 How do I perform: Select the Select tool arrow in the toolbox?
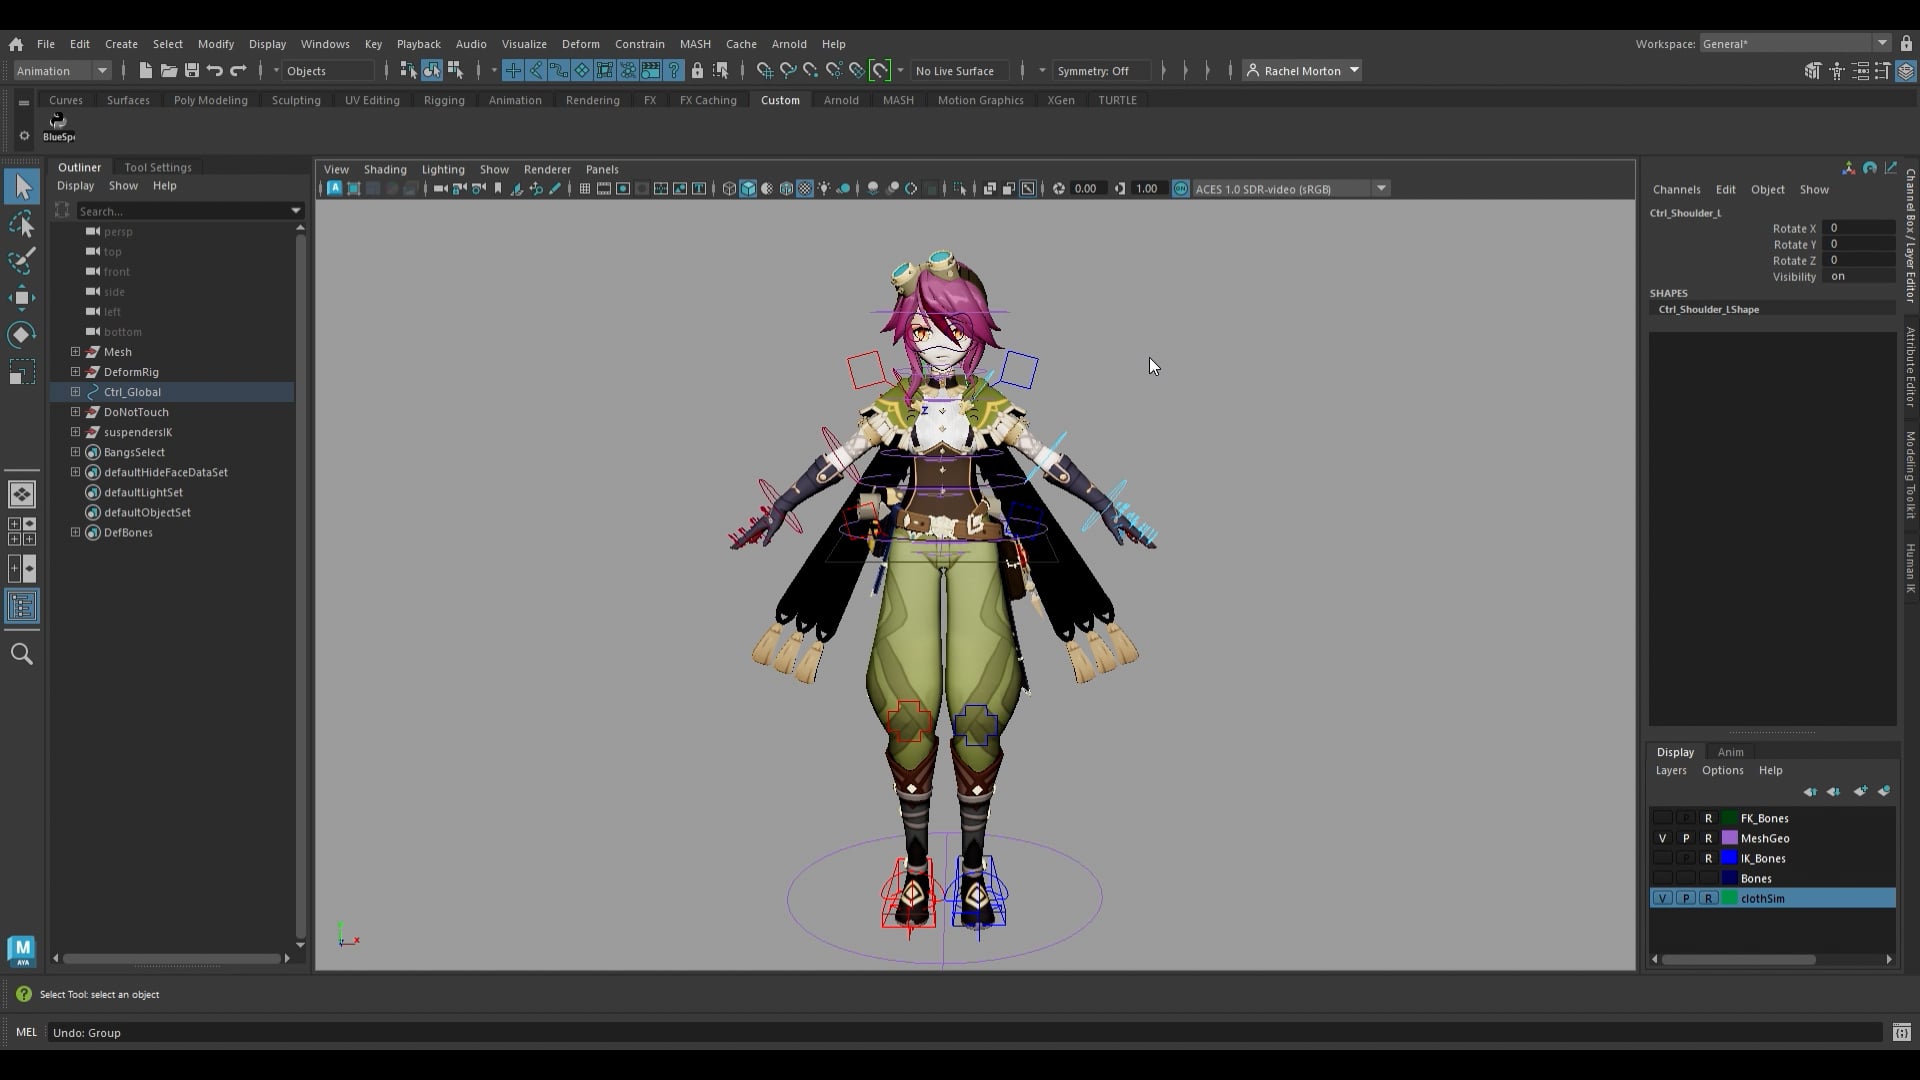22,187
